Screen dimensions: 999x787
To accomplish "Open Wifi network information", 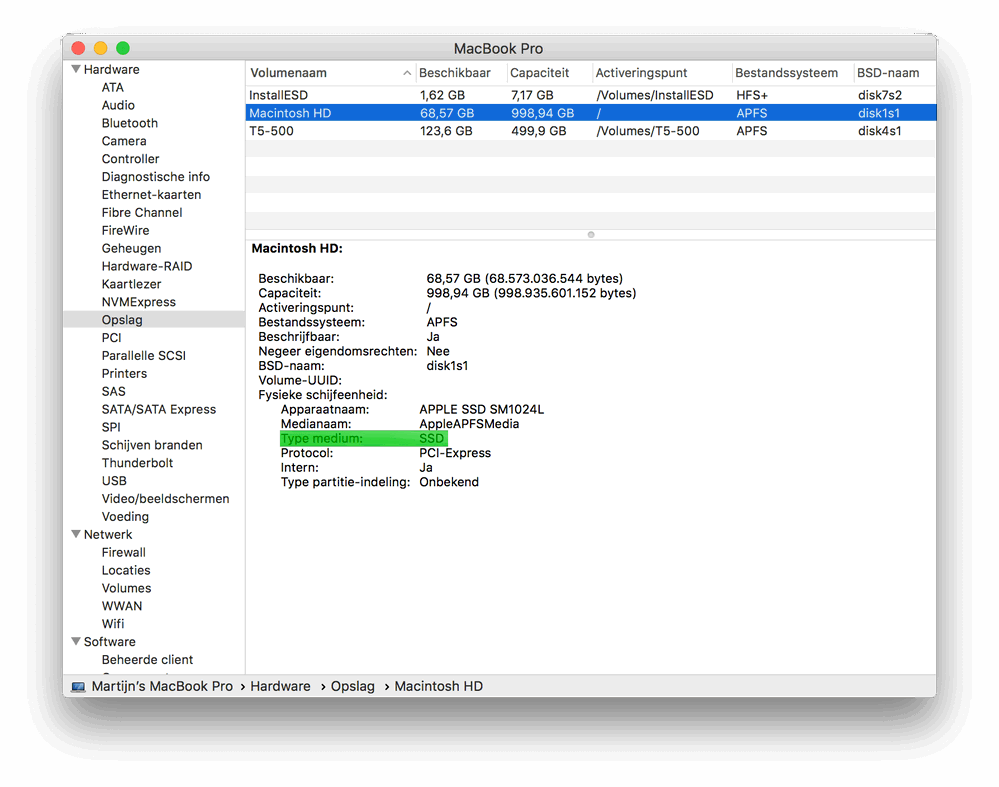I will click(113, 623).
